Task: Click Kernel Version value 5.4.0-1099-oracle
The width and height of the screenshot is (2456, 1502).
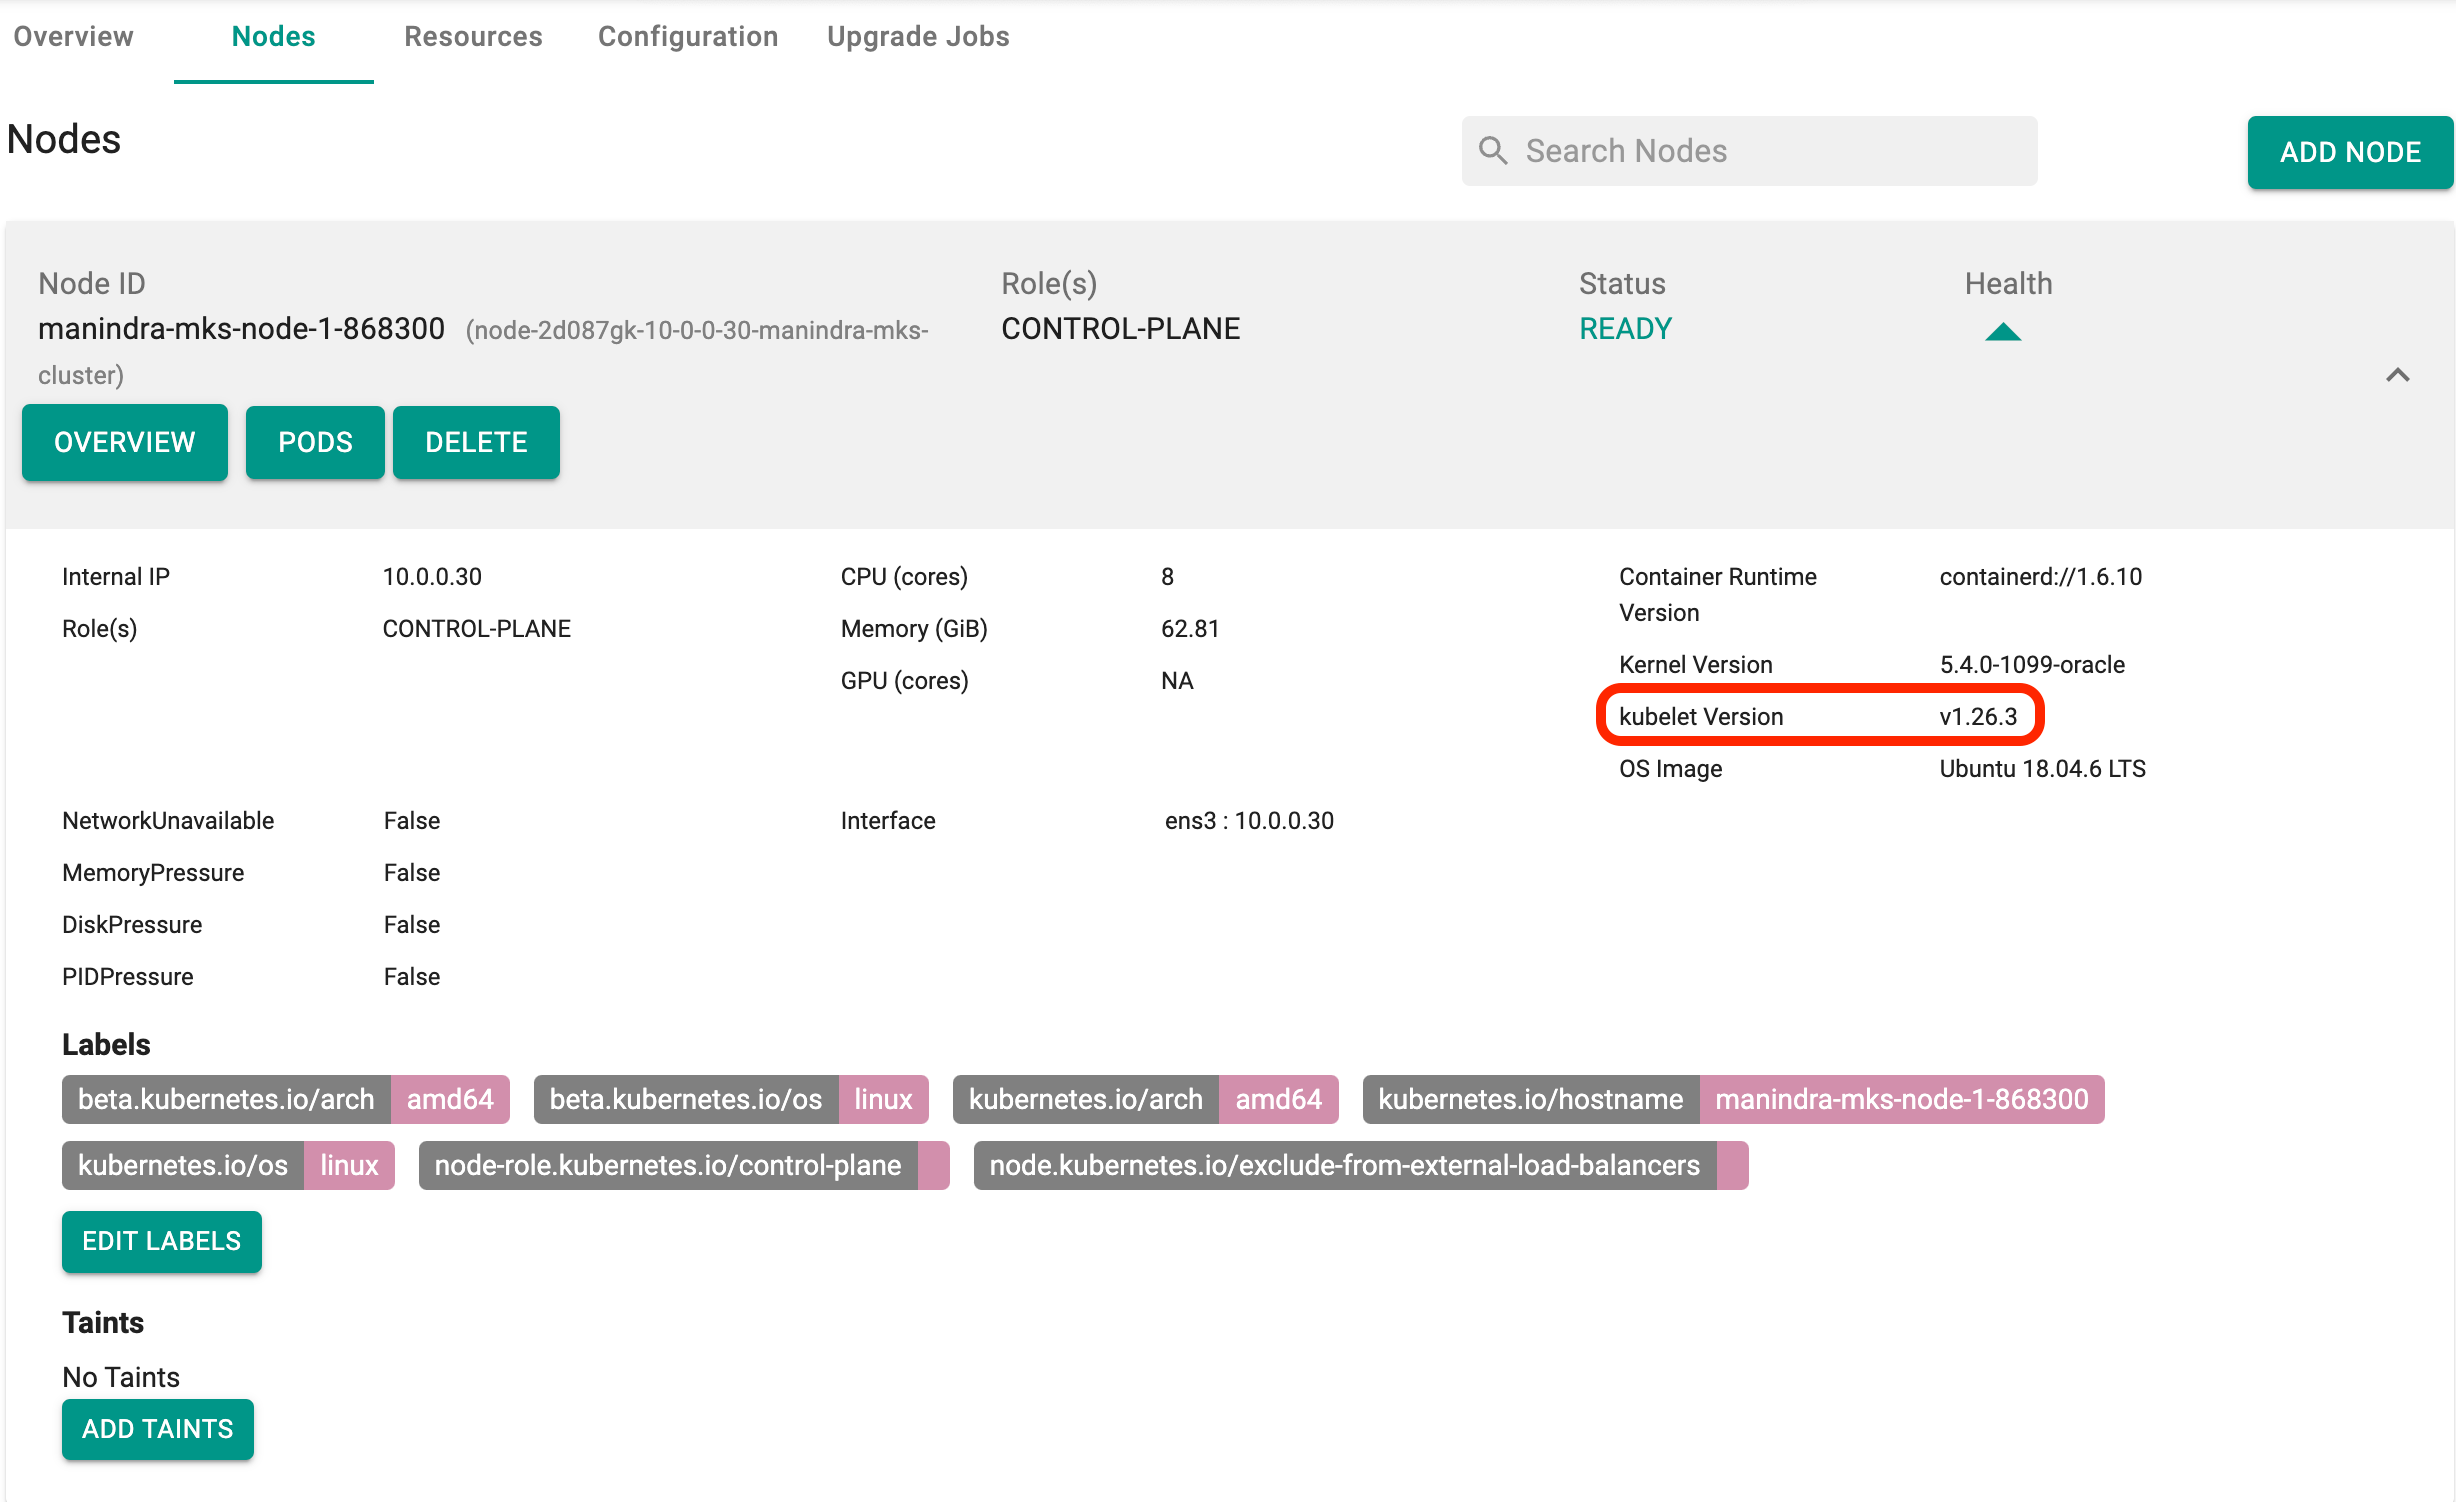Action: [x=2032, y=665]
